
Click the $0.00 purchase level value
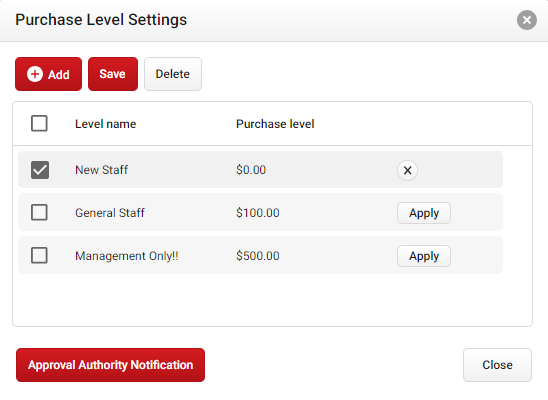[x=251, y=170]
